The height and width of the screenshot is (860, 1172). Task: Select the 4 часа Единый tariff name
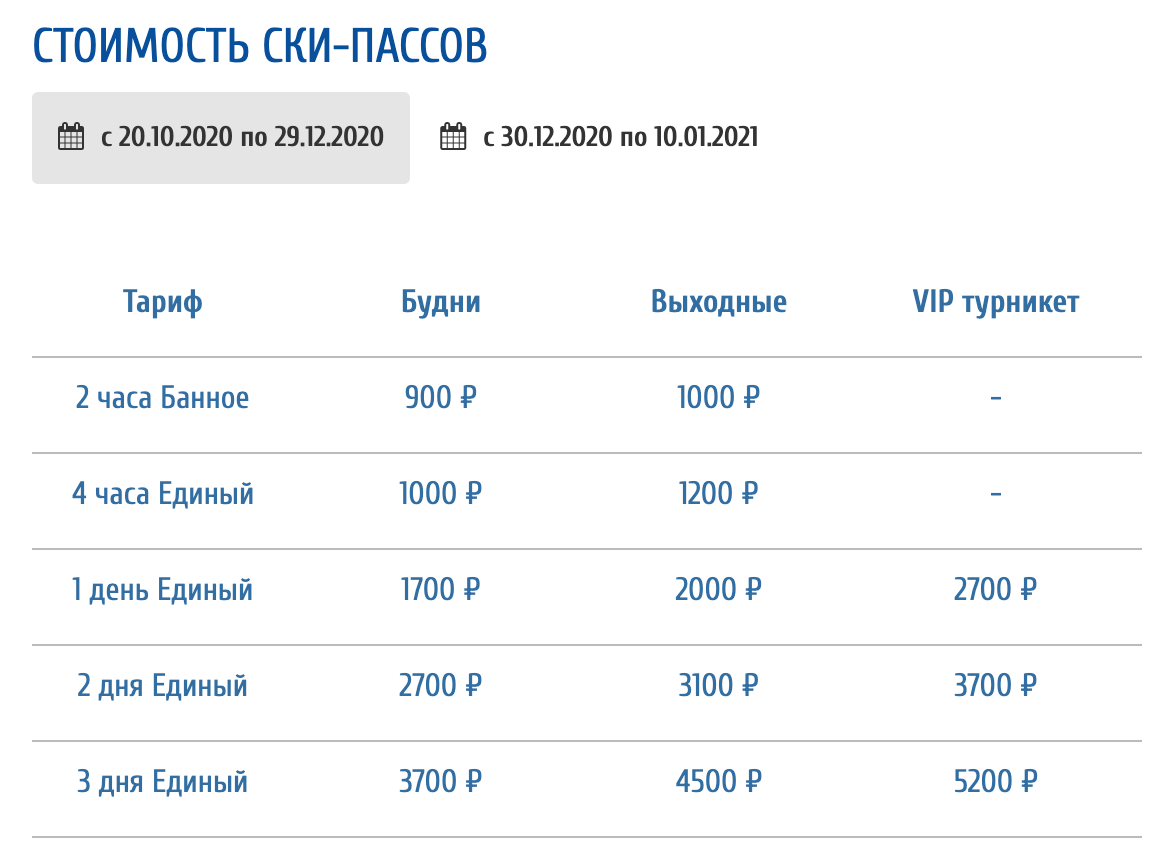[x=161, y=493]
